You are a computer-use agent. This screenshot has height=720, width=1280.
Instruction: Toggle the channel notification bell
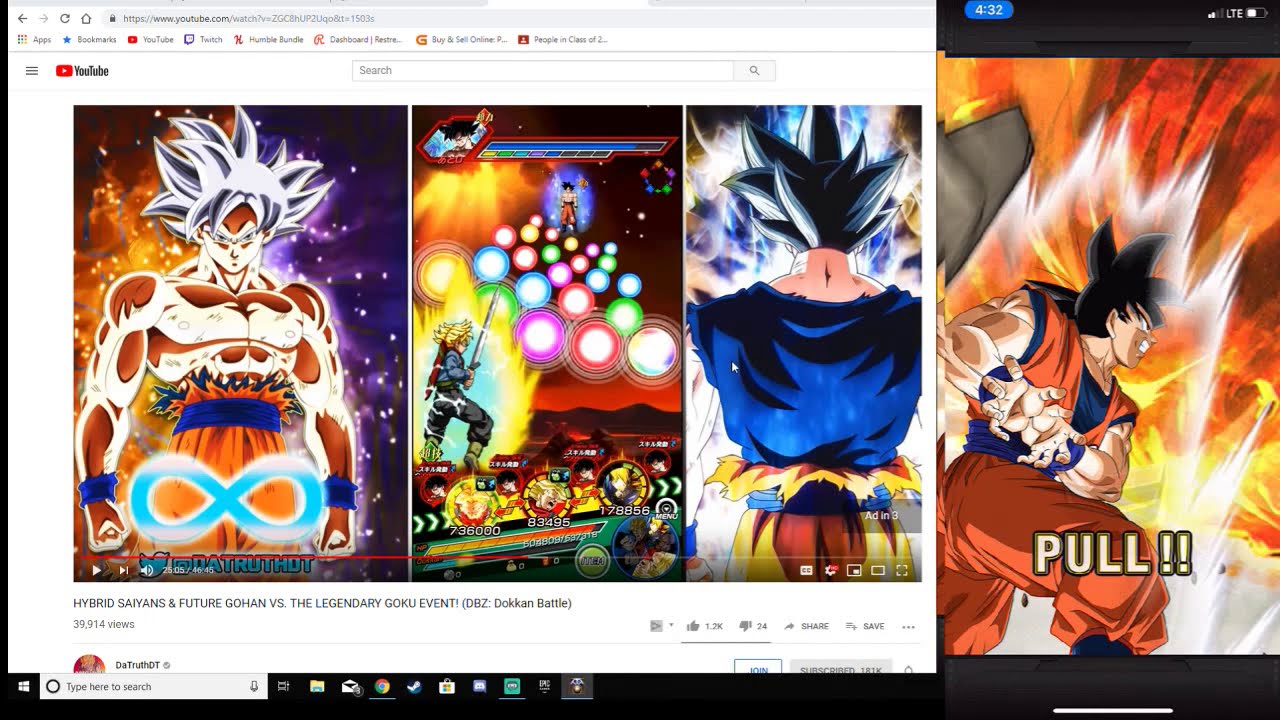click(x=908, y=669)
